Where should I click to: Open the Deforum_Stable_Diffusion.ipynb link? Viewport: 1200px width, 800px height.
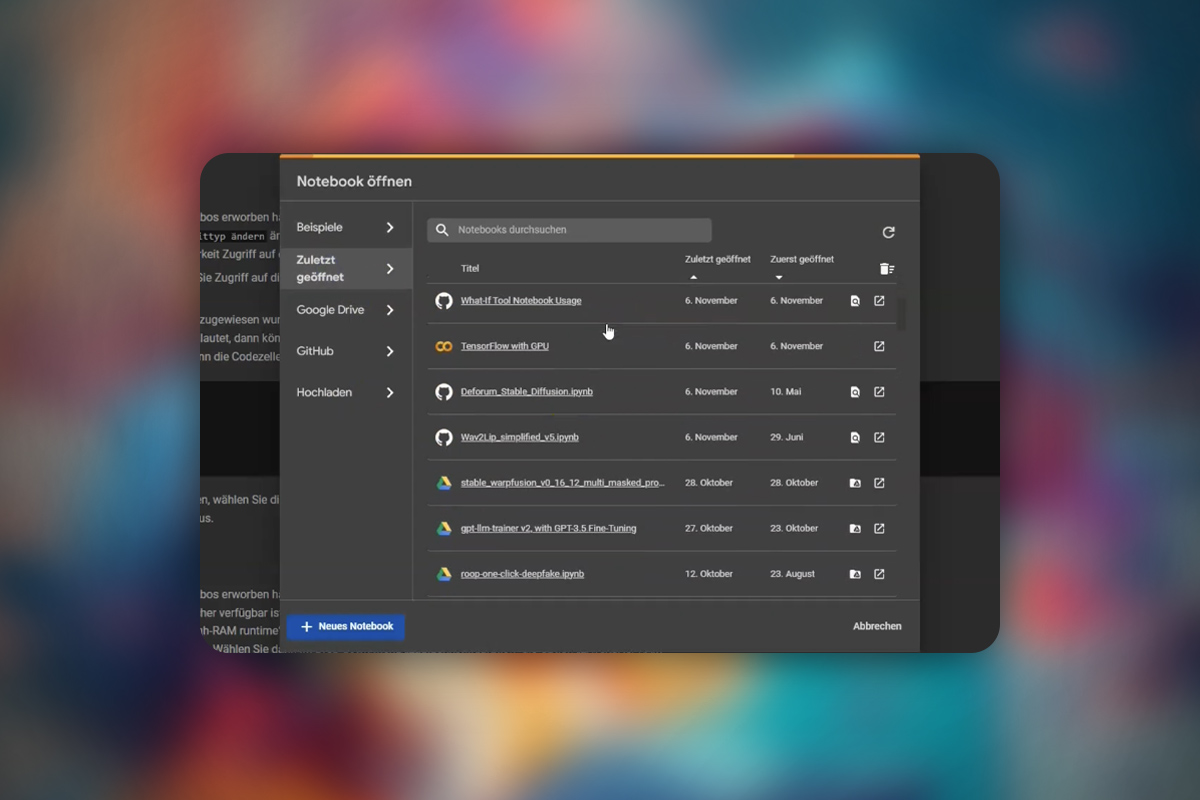[x=527, y=392]
